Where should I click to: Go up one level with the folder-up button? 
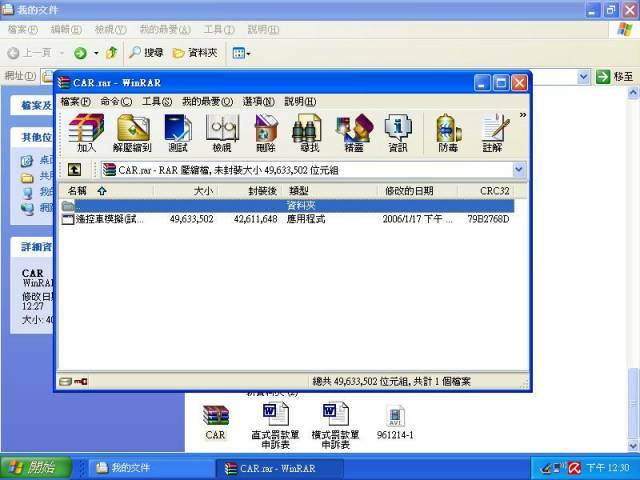coord(74,170)
